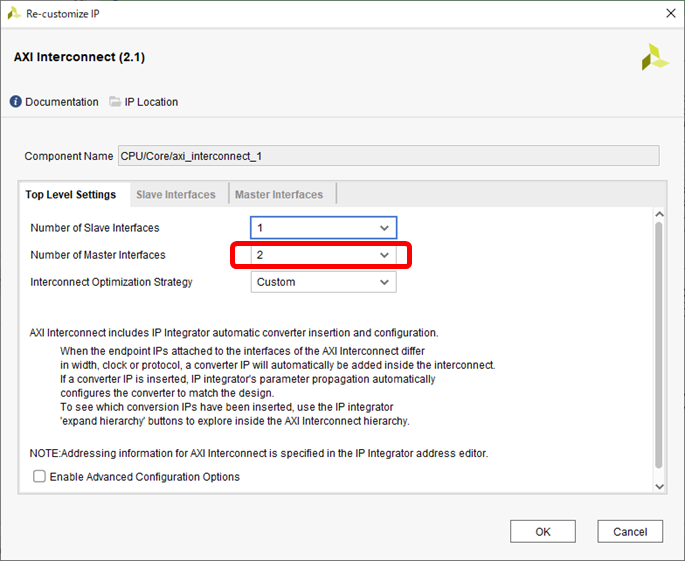Click the Vivado icon in the title bar
685x561 pixels.
point(13,14)
